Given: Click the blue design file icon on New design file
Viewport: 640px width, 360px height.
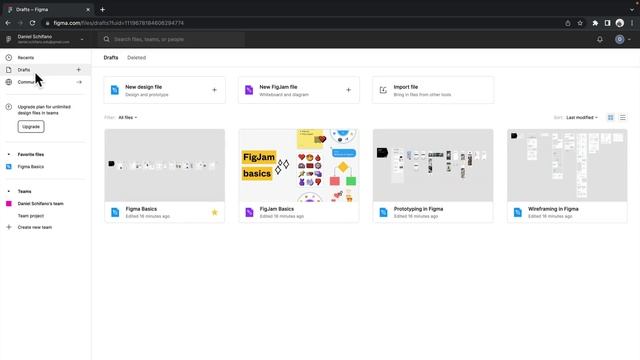Looking at the screenshot, I should pos(115,90).
